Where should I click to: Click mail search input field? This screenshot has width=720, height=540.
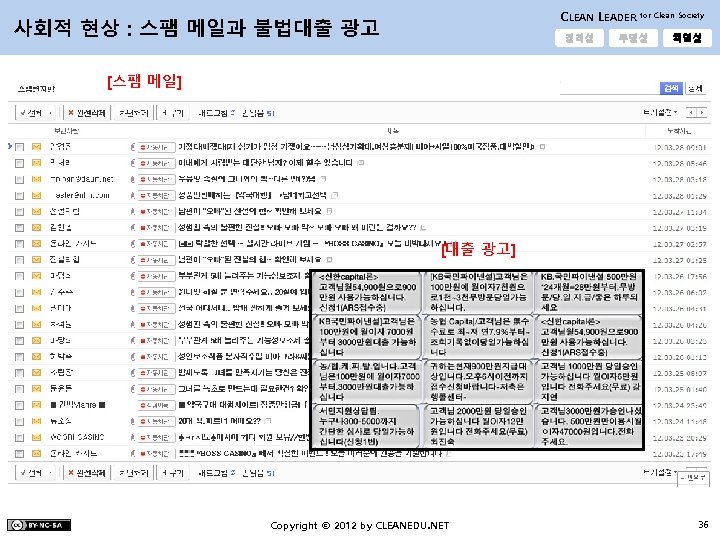click(609, 88)
